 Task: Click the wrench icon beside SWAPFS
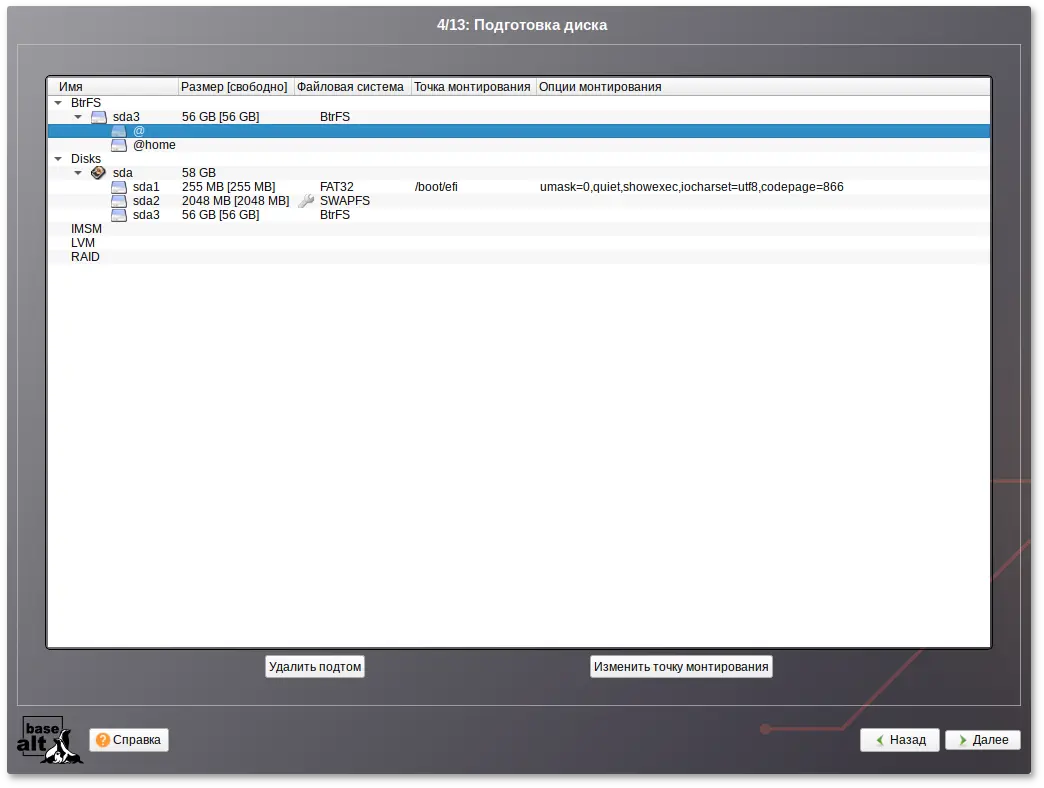(306, 200)
